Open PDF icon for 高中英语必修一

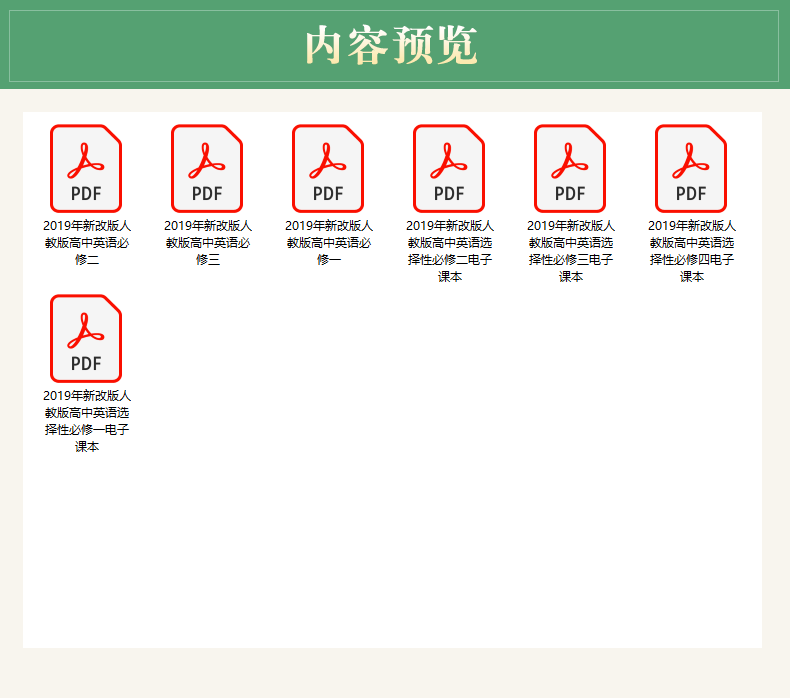pyautogui.click(x=328, y=168)
